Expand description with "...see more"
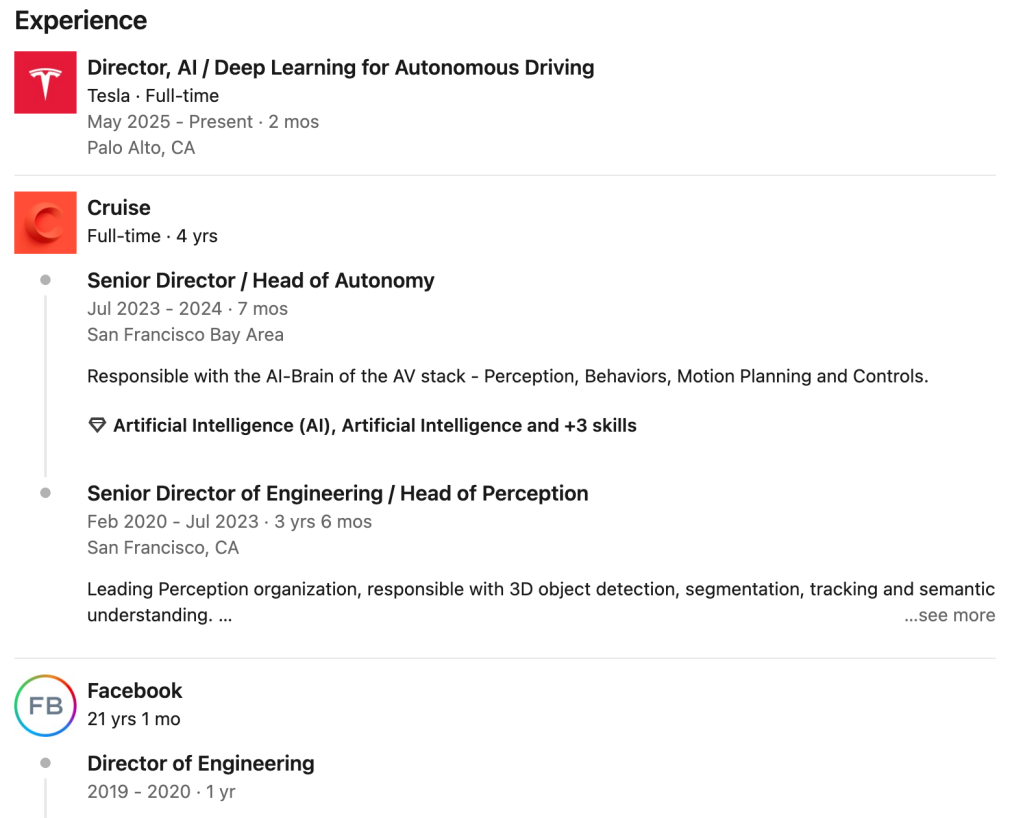The image size is (1023, 818). [x=949, y=615]
